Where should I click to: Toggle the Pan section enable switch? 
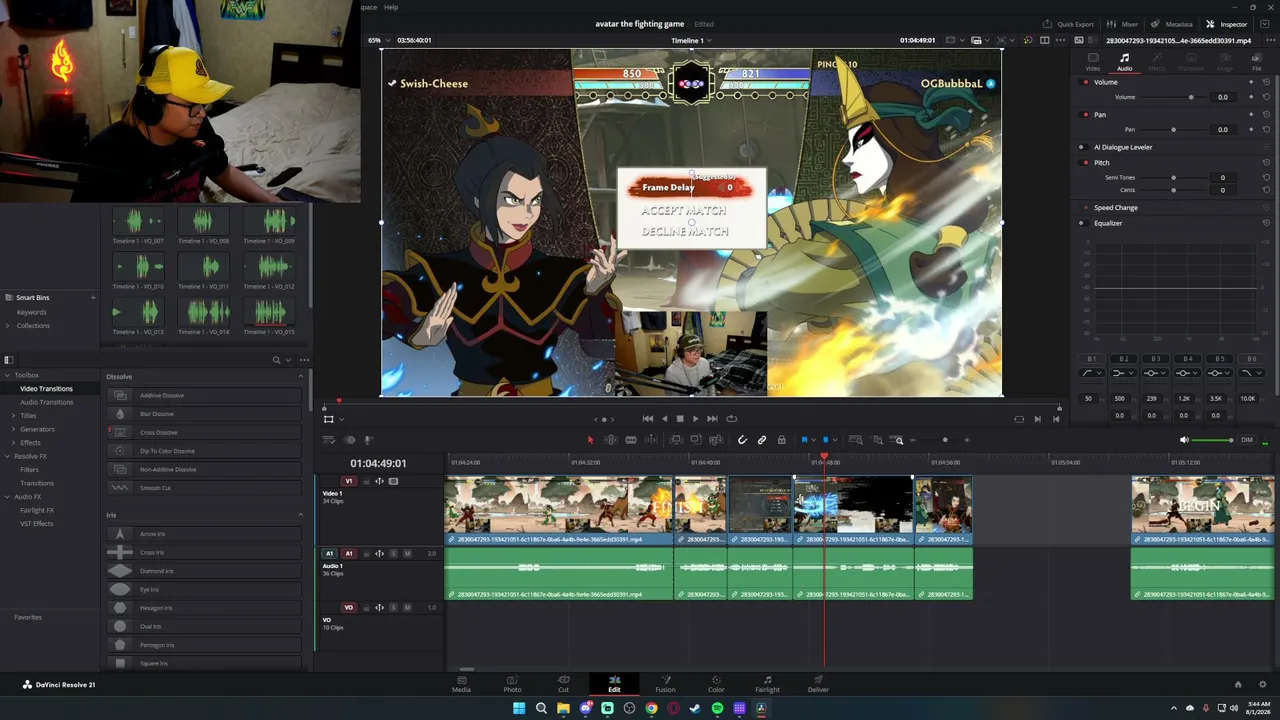[1086, 115]
